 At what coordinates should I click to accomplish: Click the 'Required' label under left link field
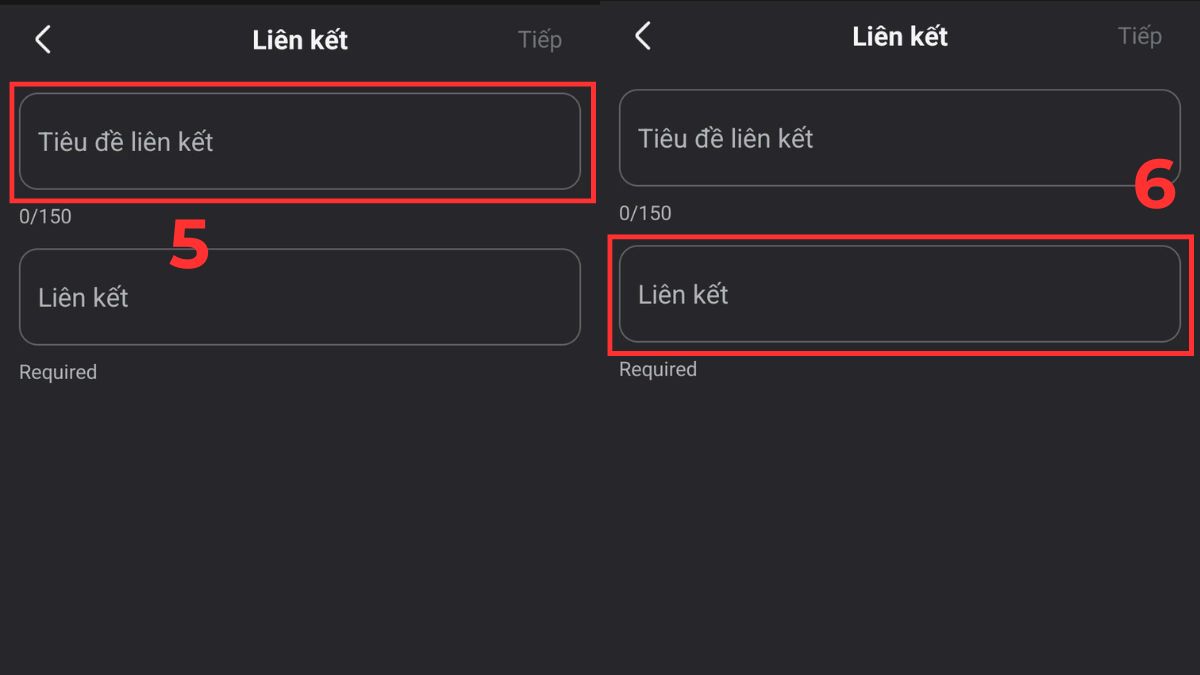pyautogui.click(x=57, y=371)
